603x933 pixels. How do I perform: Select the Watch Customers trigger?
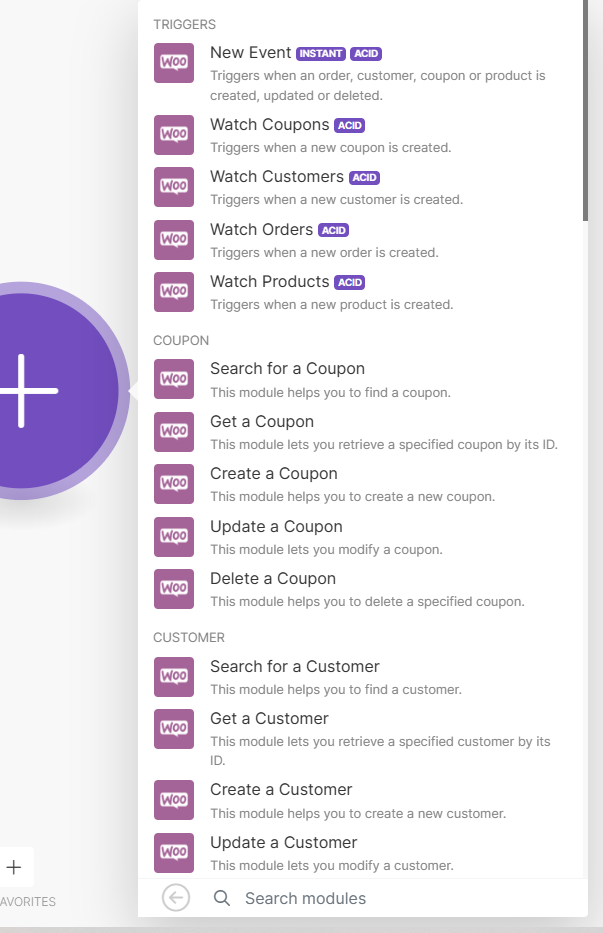click(x=277, y=177)
